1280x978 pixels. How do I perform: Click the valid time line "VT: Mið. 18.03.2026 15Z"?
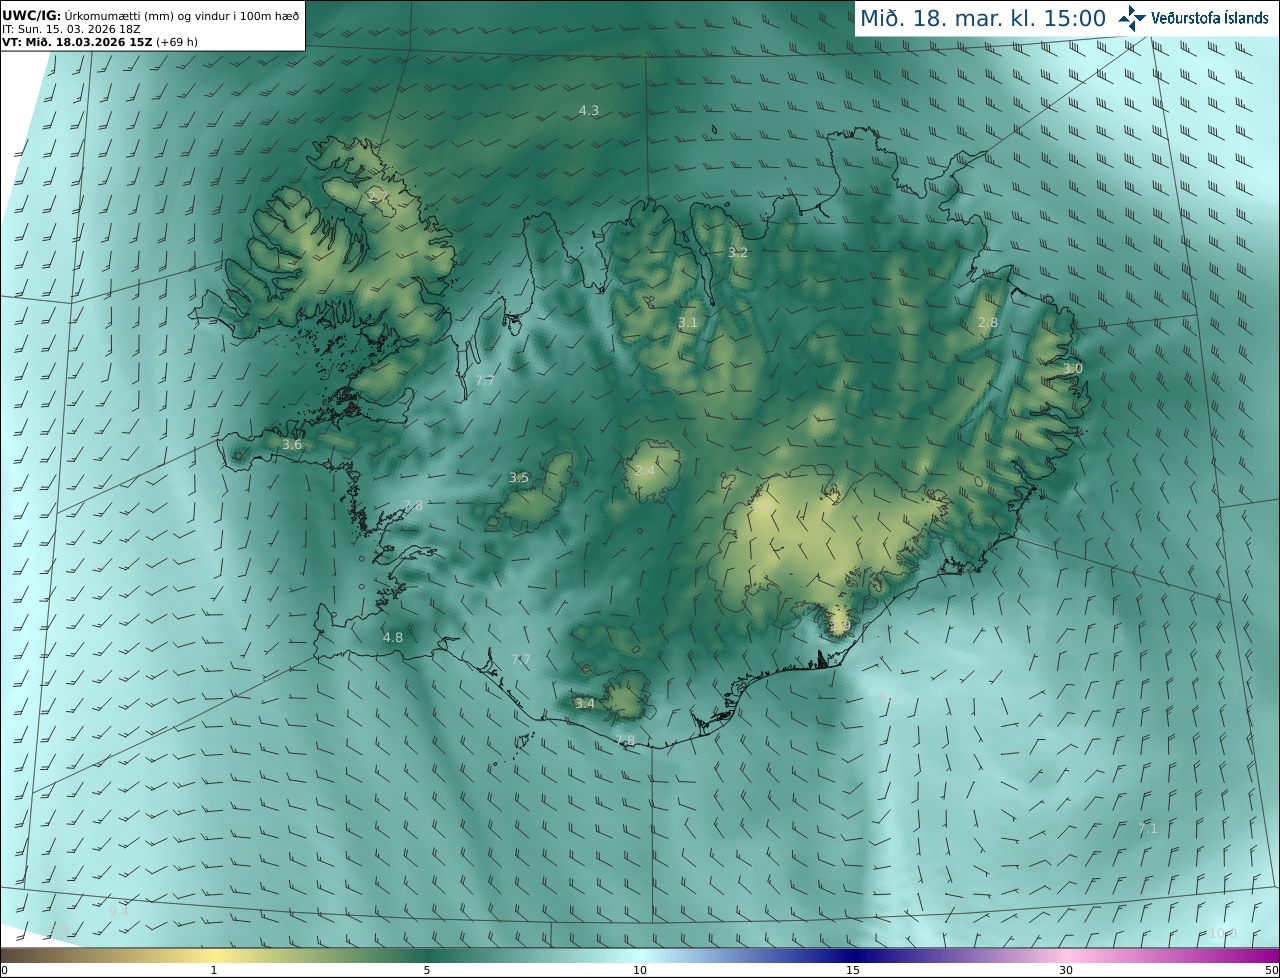pos(76,42)
